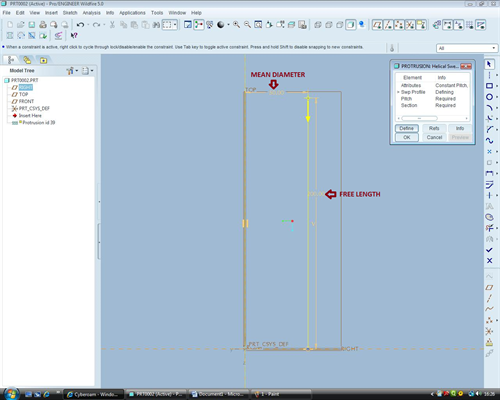
Task: Expand the Line tool flyout arrow
Action: [496, 75]
